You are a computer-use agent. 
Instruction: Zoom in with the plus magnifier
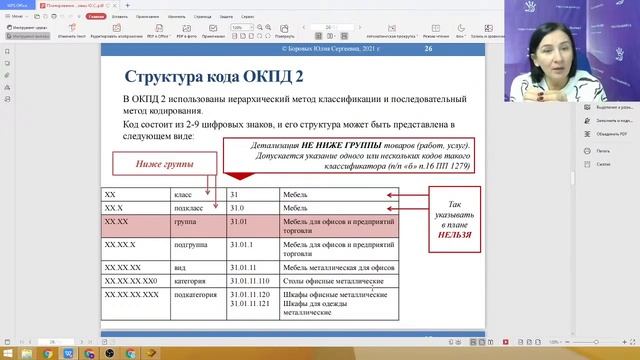268,27
